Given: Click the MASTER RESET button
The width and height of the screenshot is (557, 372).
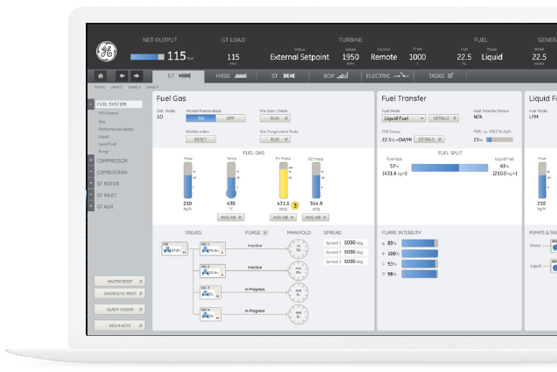Looking at the screenshot, I should pyautogui.click(x=120, y=281).
